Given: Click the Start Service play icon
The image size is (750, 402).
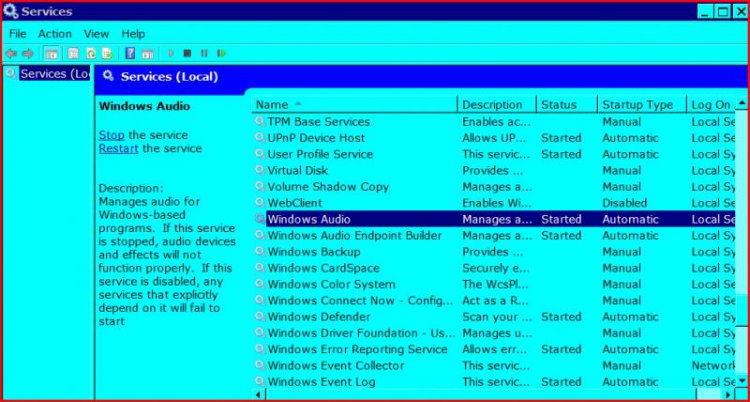Looking at the screenshot, I should pyautogui.click(x=171, y=53).
